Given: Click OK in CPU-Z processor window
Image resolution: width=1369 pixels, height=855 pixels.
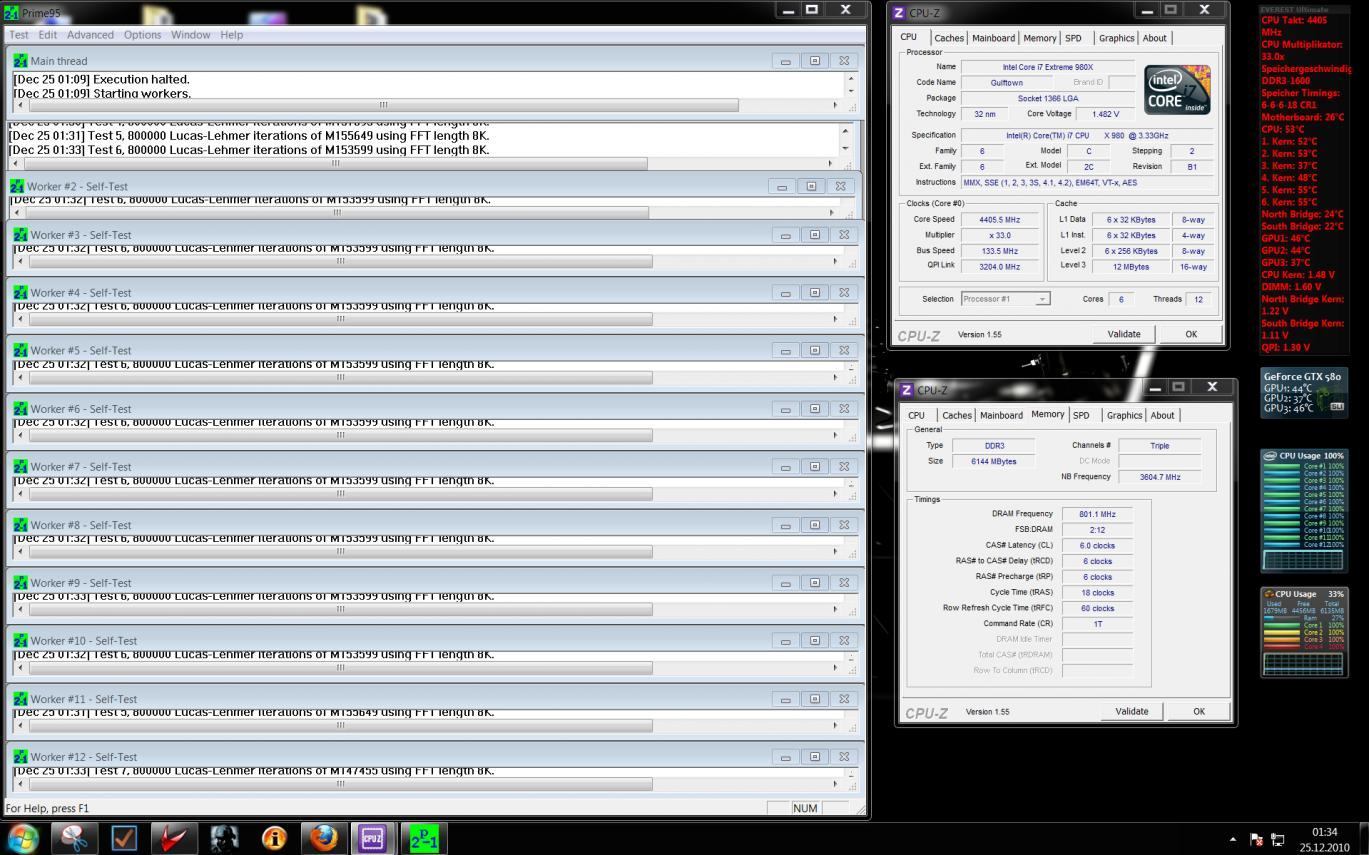Looking at the screenshot, I should pyautogui.click(x=1191, y=334).
